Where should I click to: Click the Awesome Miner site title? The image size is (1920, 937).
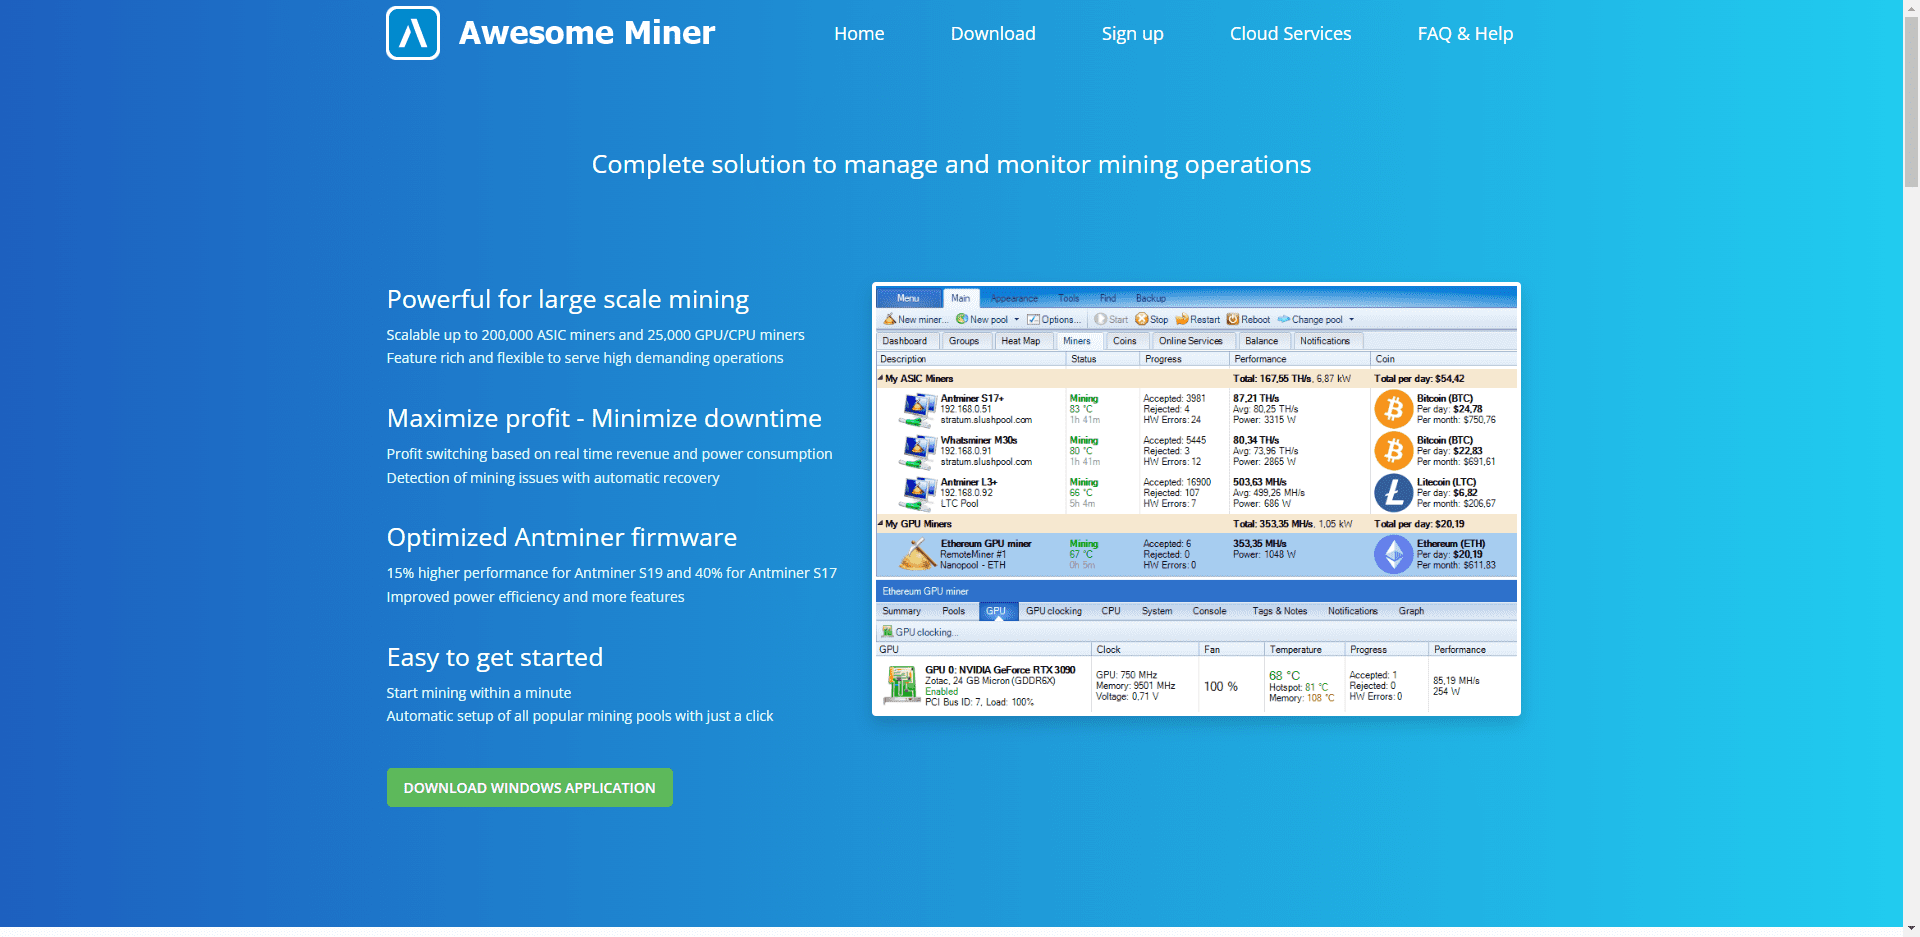(587, 33)
